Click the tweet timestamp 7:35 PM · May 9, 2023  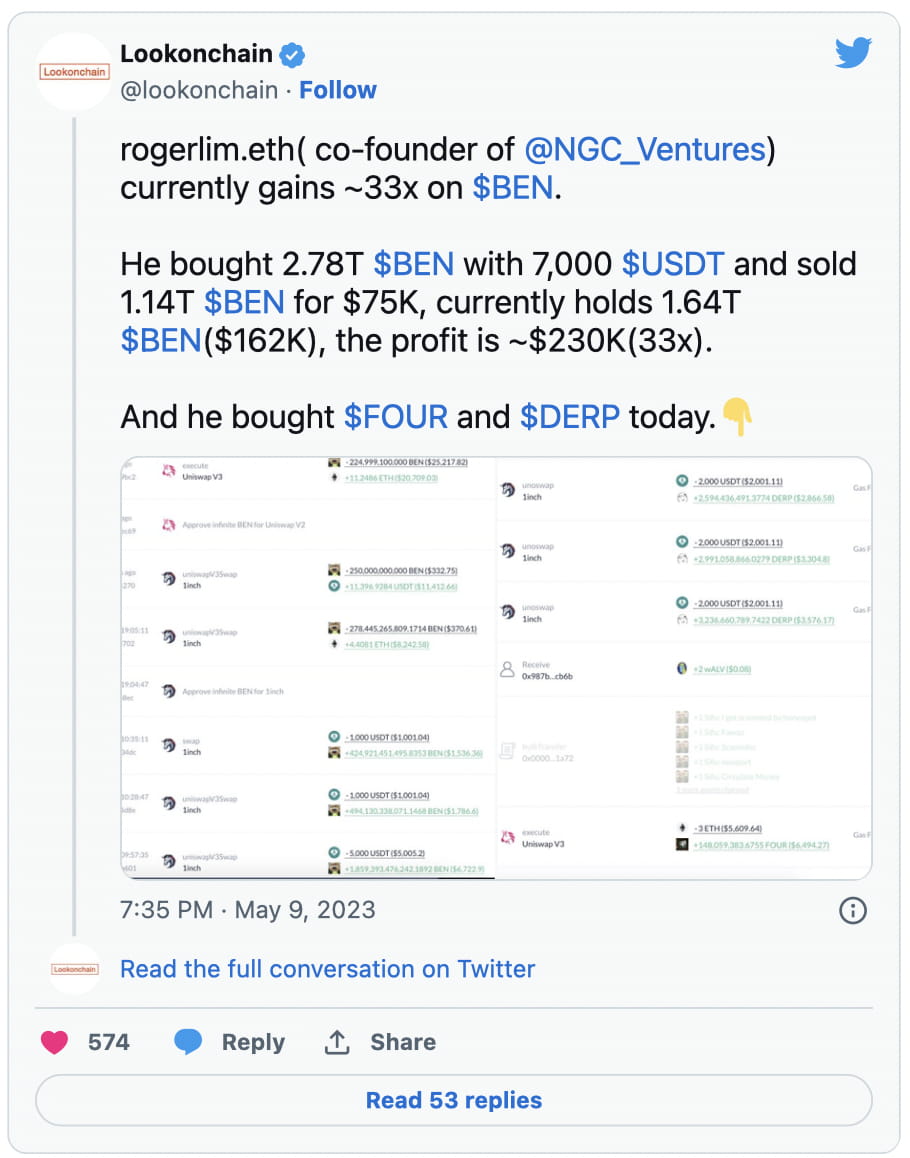tap(248, 910)
